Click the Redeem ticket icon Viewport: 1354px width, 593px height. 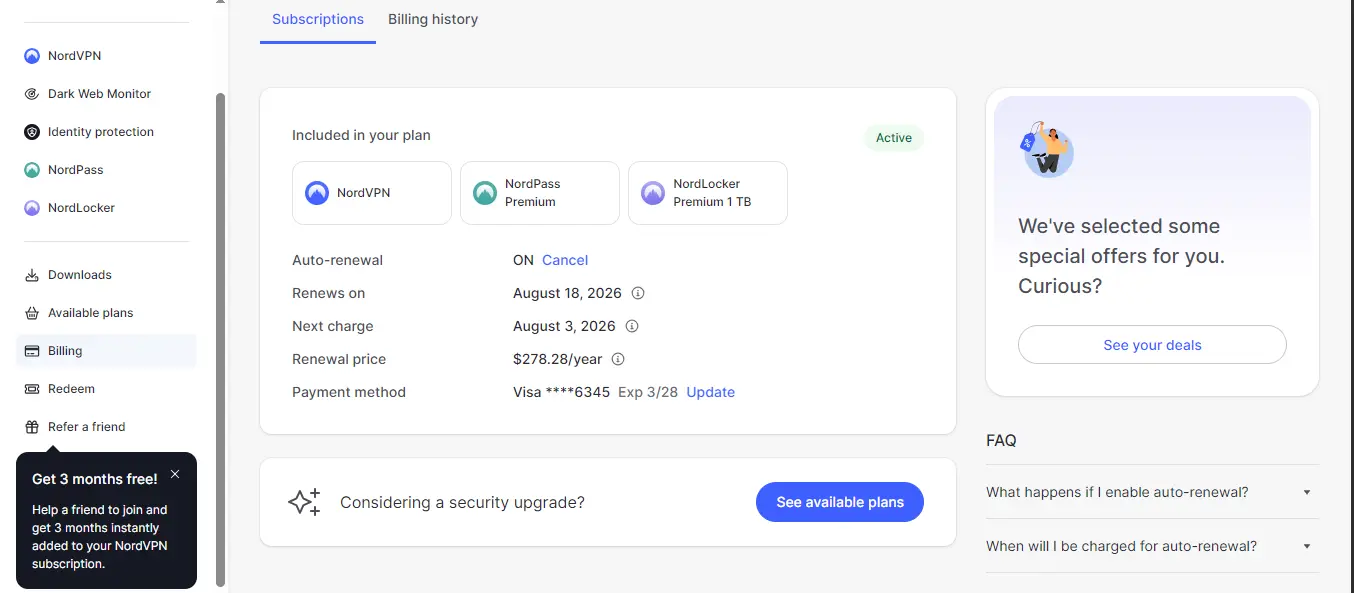(x=32, y=389)
